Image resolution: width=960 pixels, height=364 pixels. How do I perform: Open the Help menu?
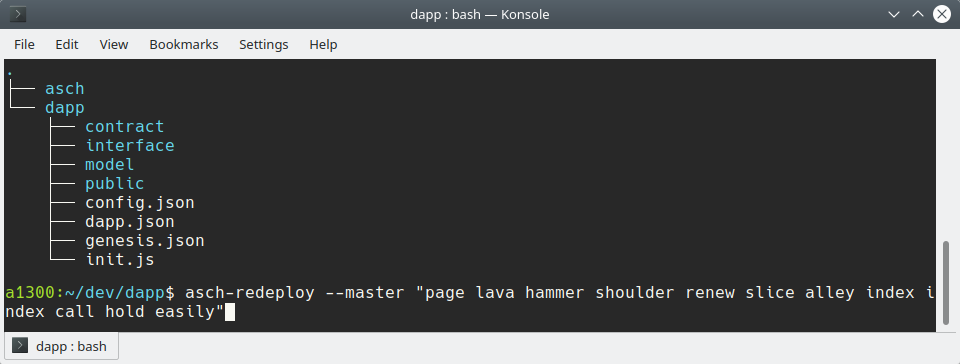[x=323, y=45]
